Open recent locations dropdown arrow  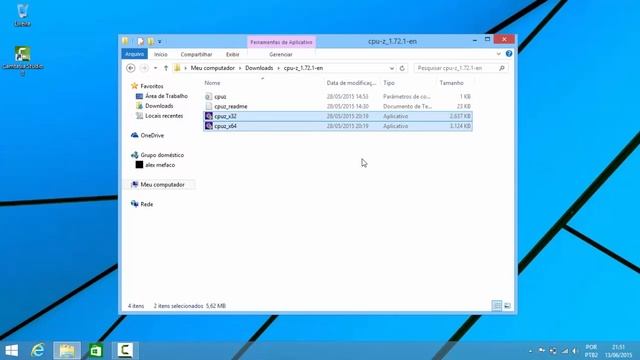tap(156, 68)
